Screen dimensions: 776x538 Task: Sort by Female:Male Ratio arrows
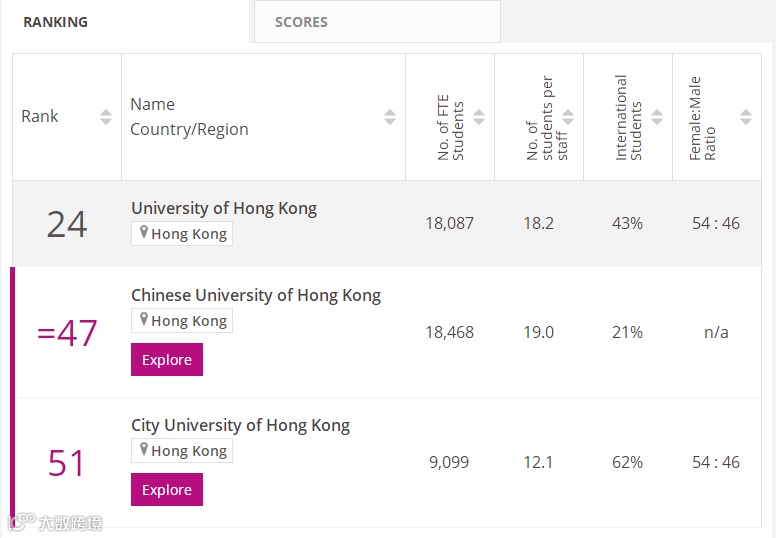pyautogui.click(x=746, y=117)
